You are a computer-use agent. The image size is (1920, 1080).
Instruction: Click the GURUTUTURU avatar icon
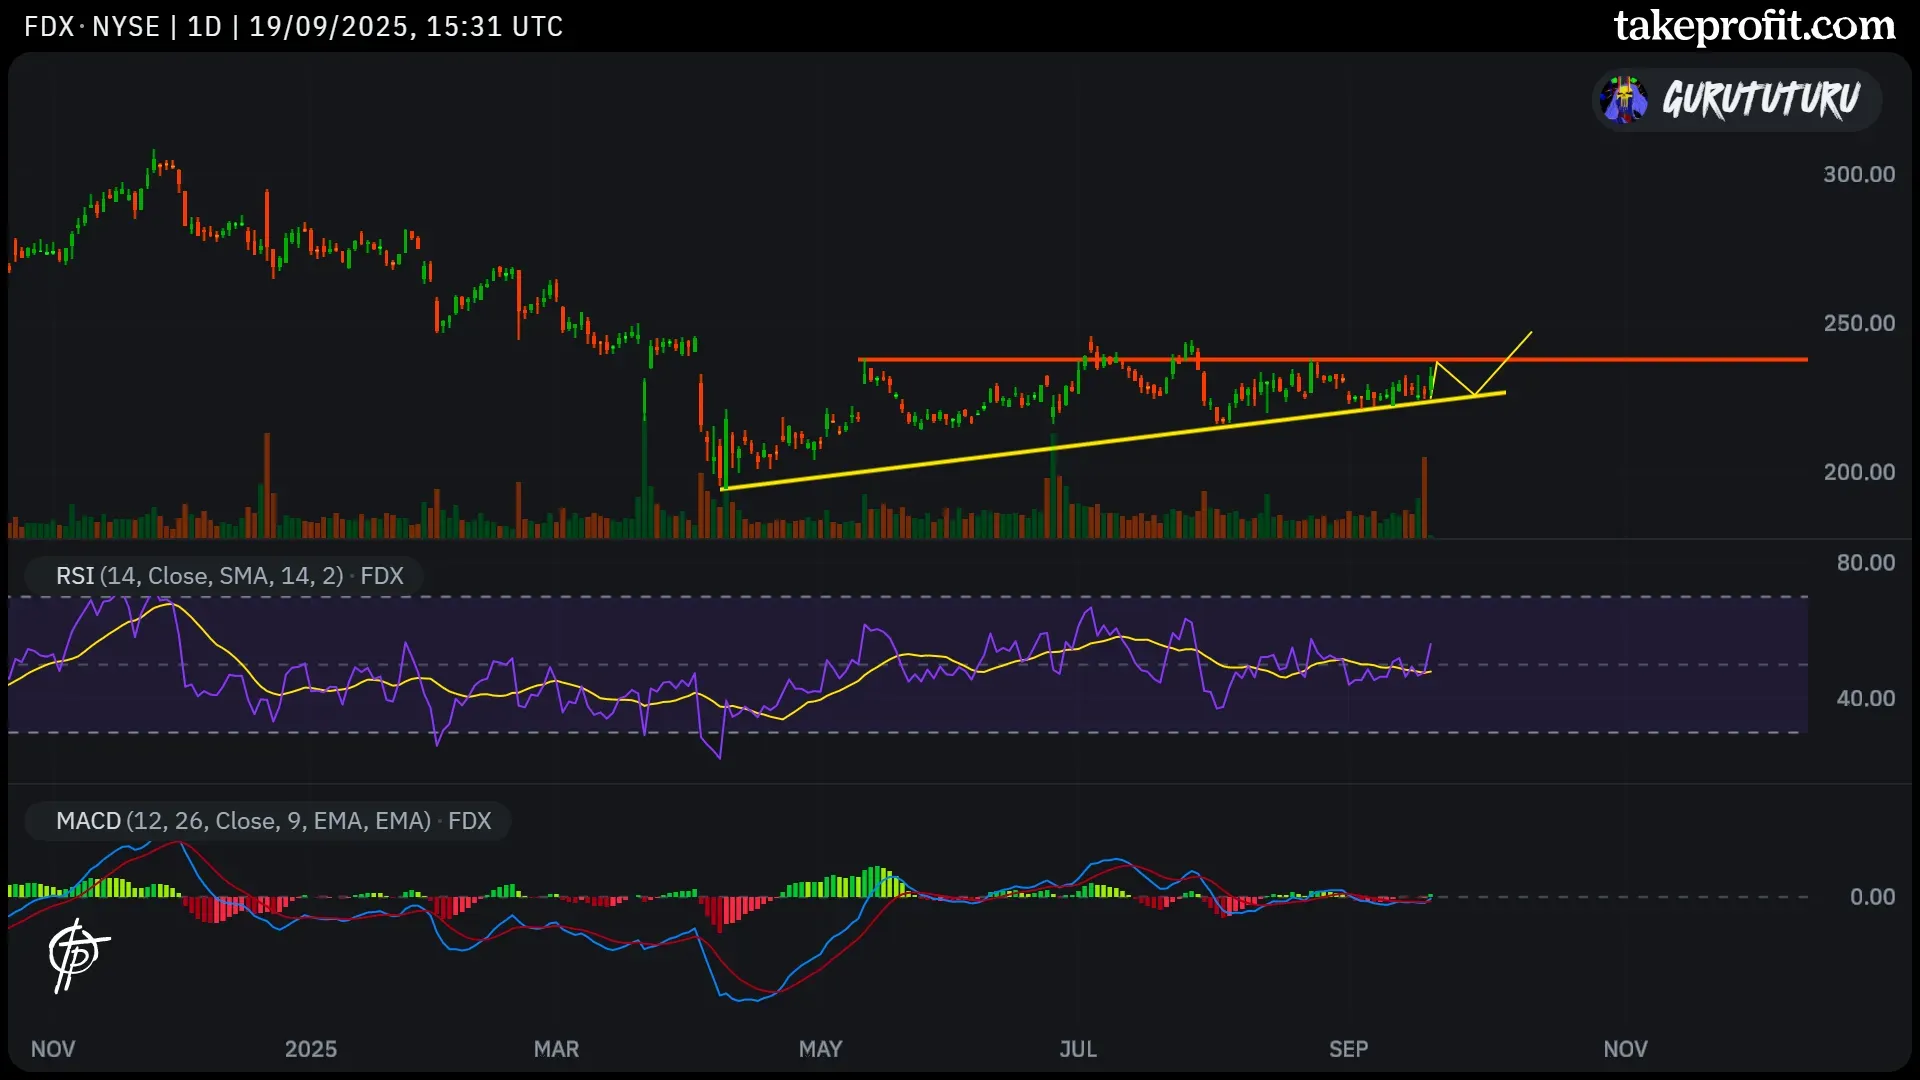coord(1623,99)
